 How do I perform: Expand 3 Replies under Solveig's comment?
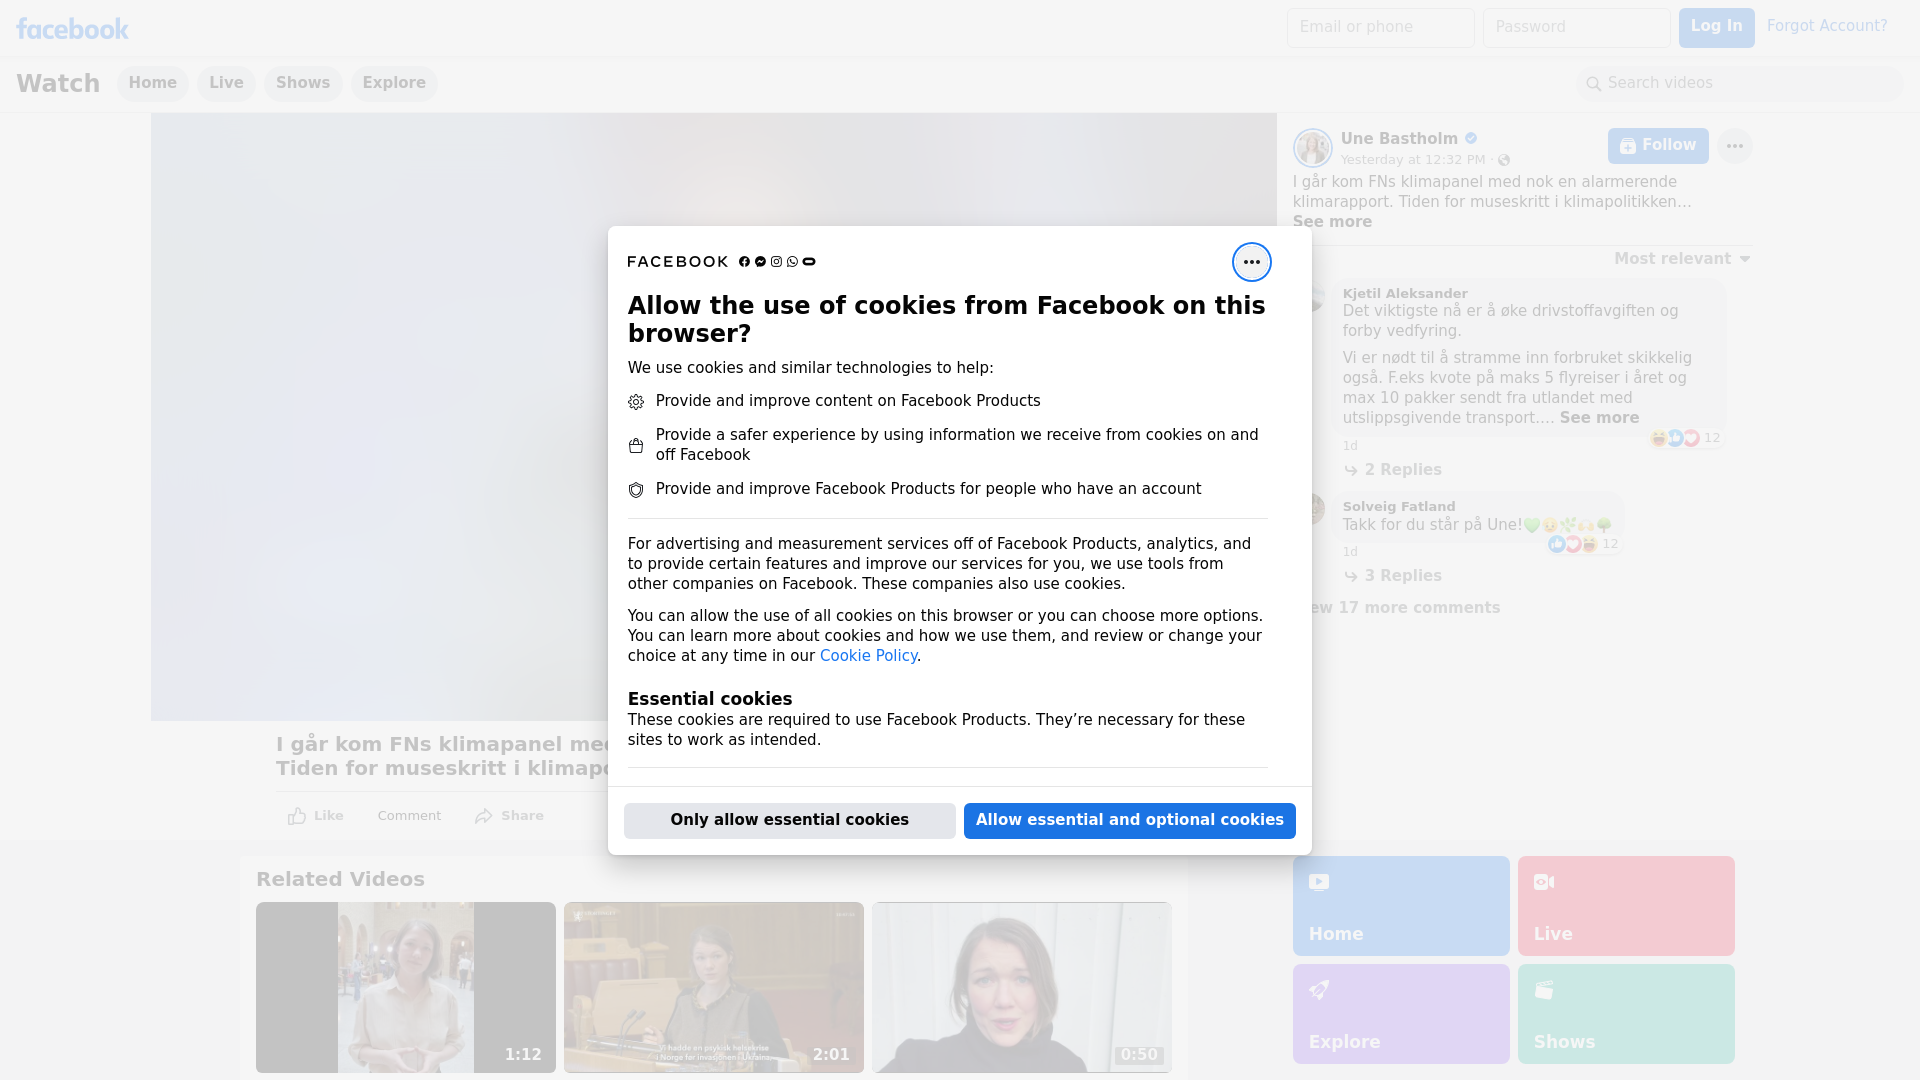(x=1402, y=576)
